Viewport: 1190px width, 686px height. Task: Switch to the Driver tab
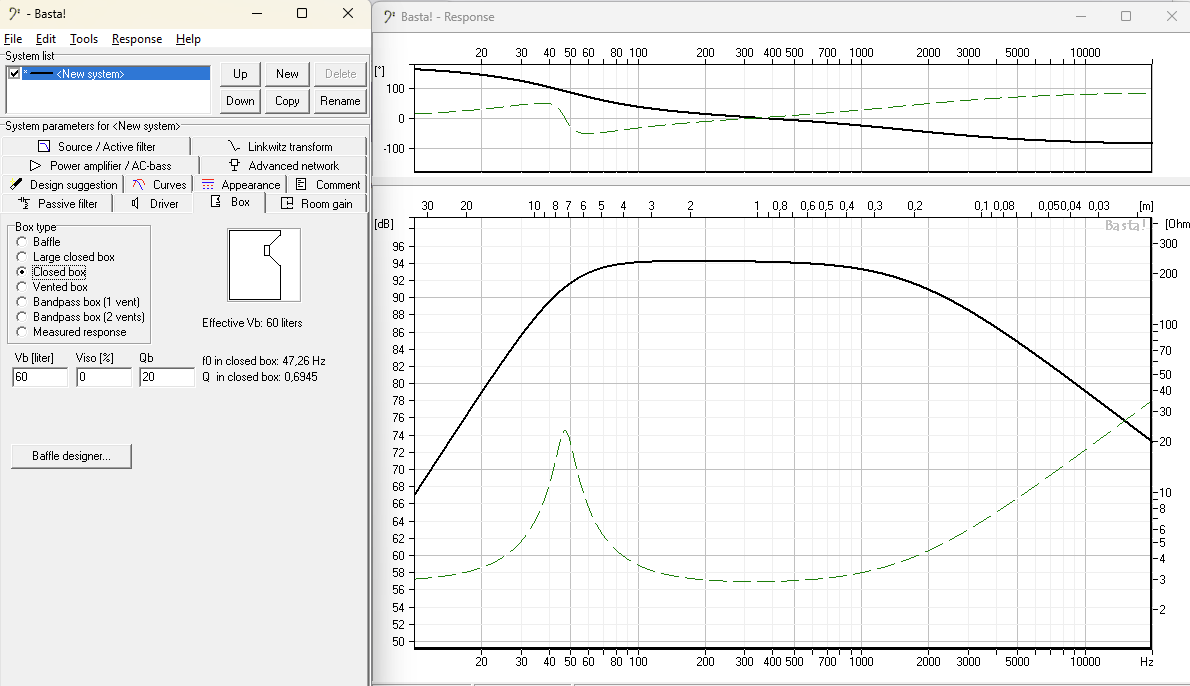[x=154, y=203]
